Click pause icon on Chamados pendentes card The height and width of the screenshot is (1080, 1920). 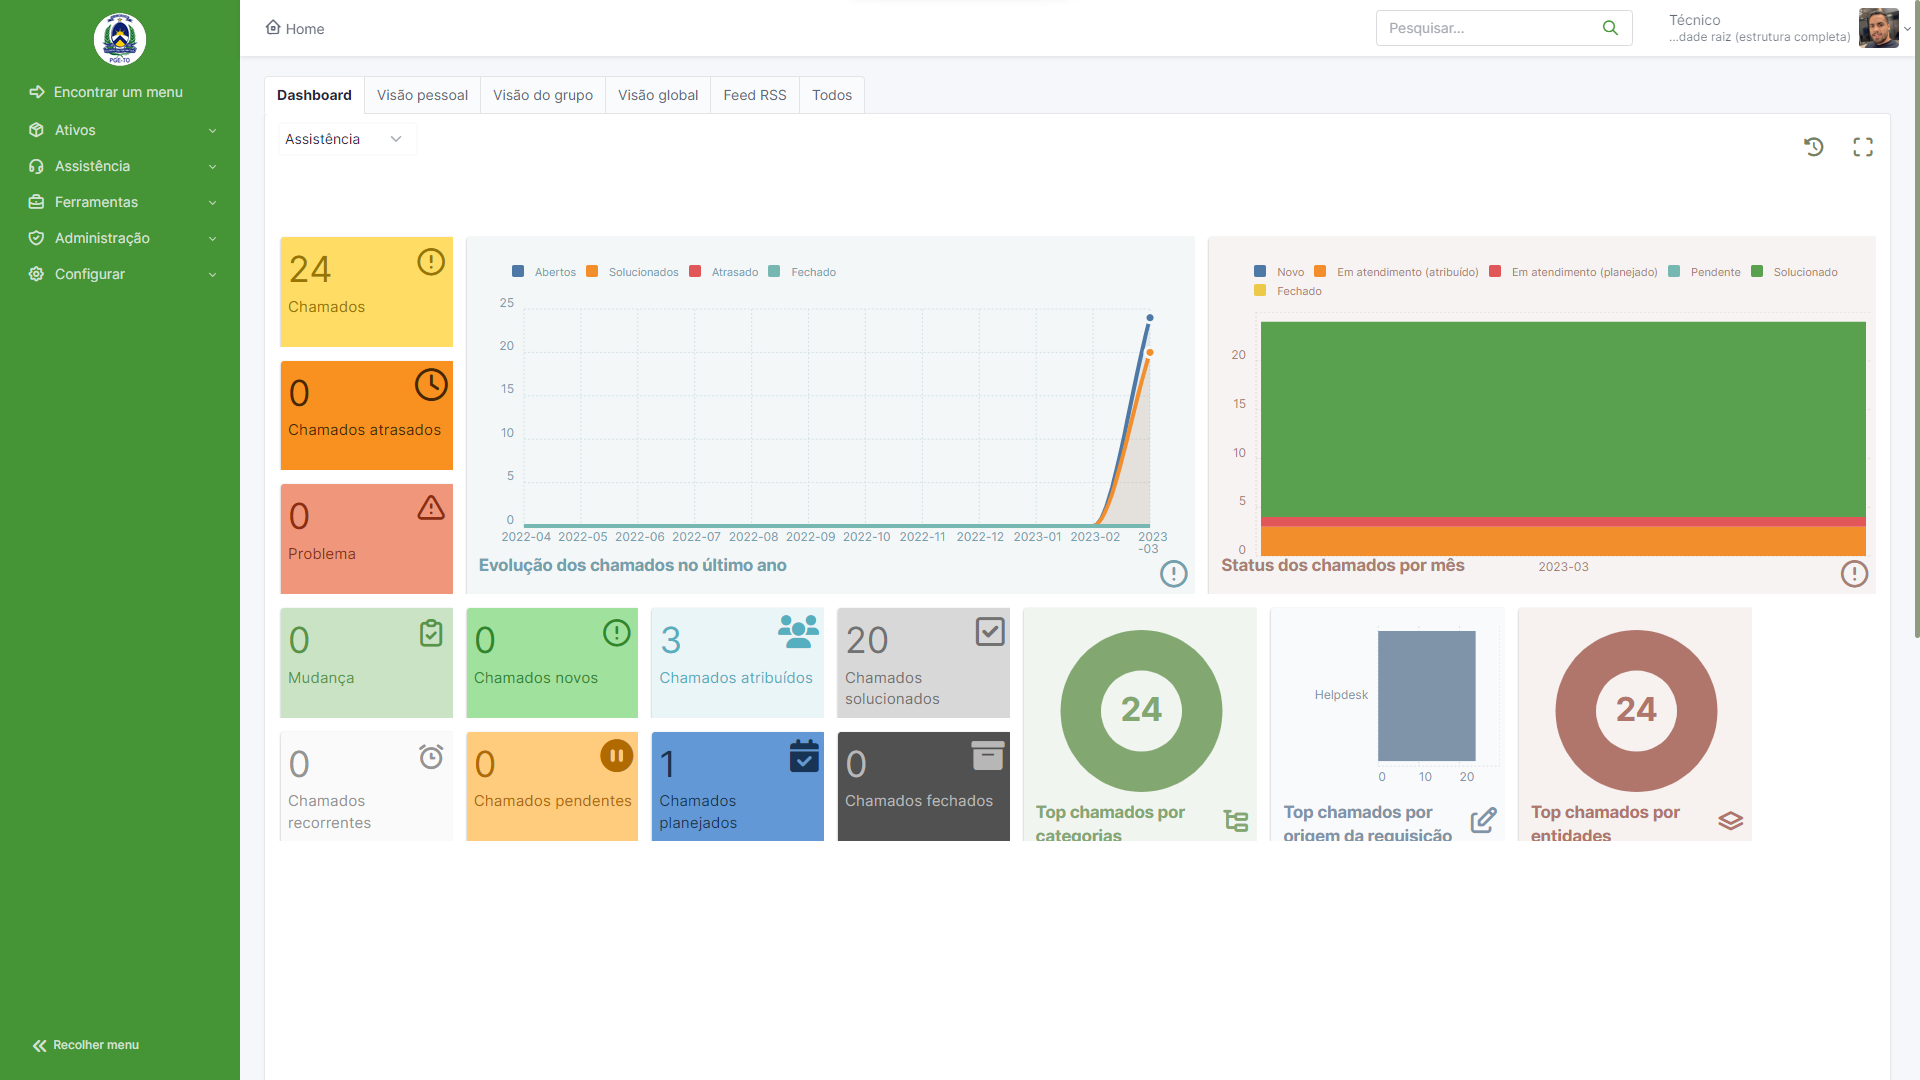click(617, 756)
